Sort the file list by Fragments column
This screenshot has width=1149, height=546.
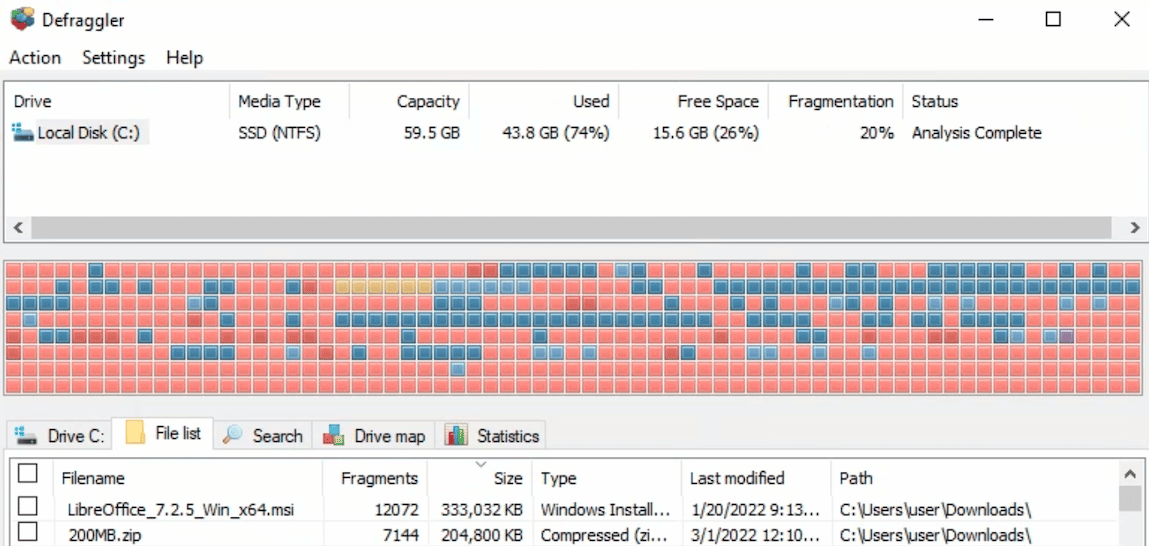pos(379,479)
